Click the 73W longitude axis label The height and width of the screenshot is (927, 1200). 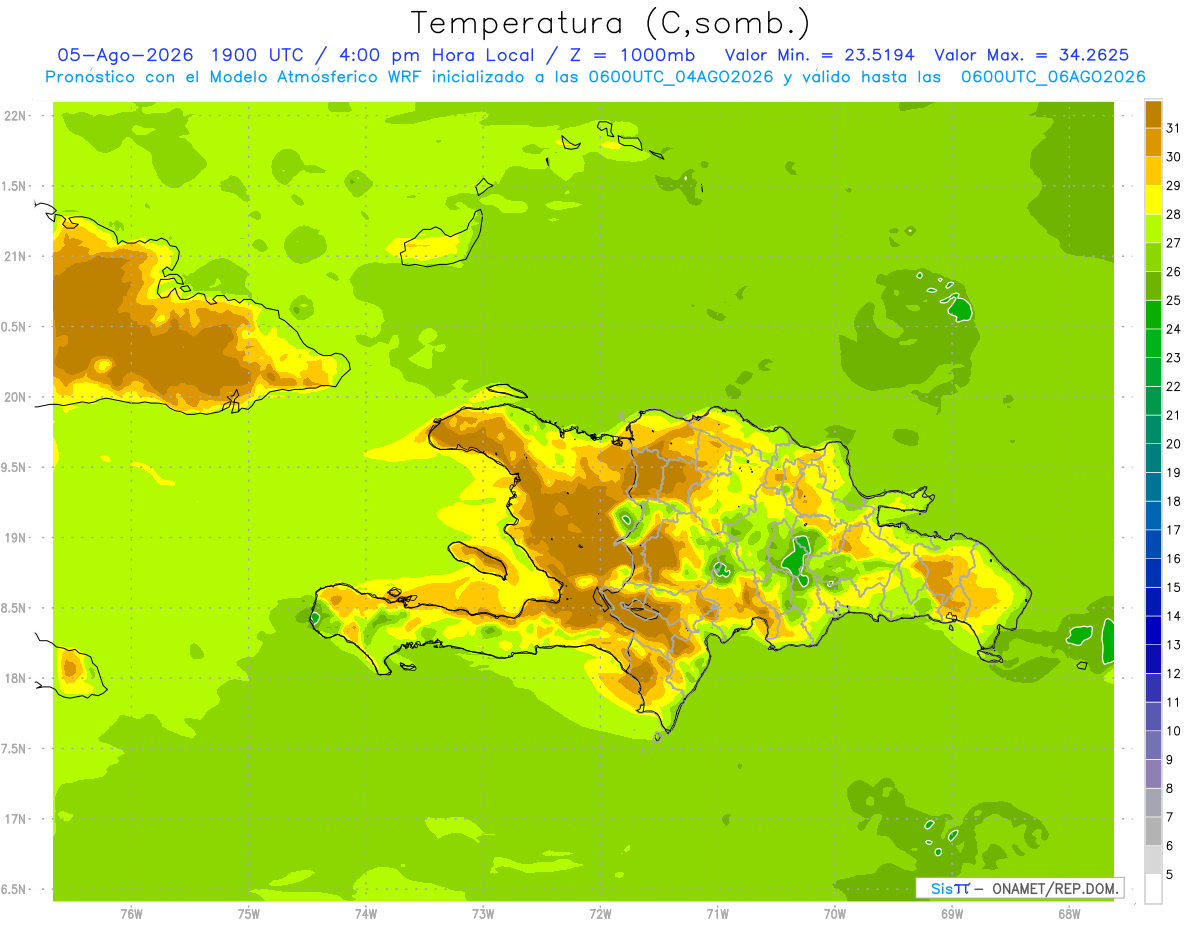(x=483, y=913)
